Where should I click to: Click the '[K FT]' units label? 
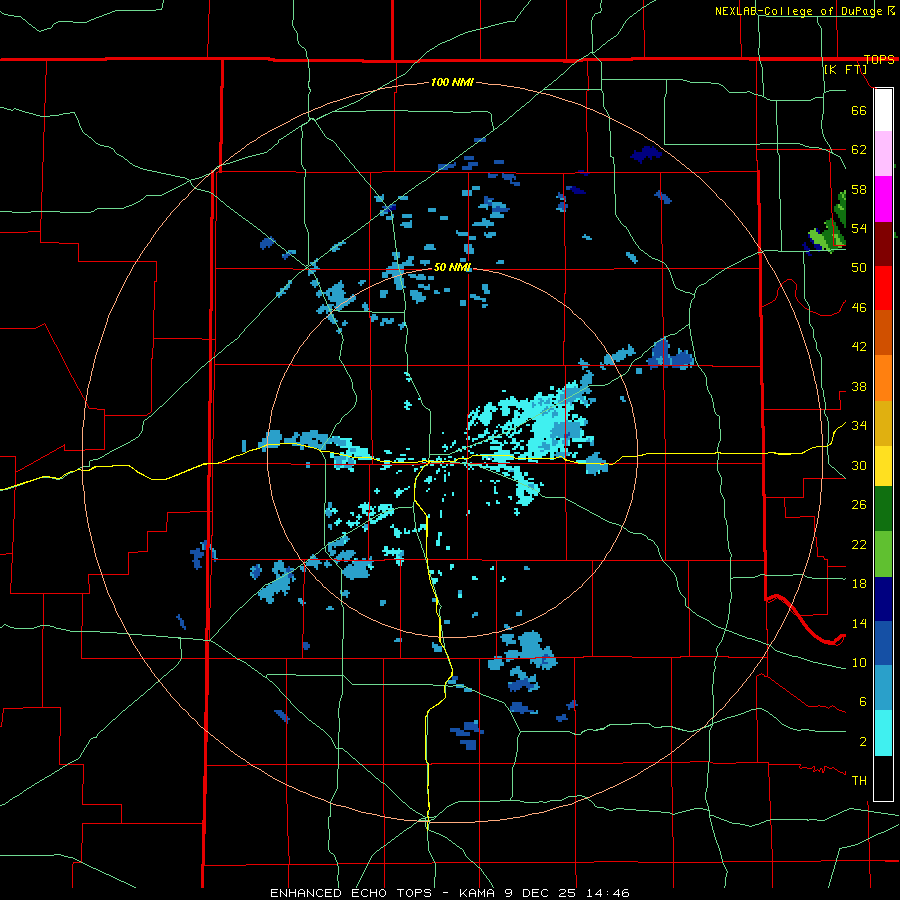[845, 69]
